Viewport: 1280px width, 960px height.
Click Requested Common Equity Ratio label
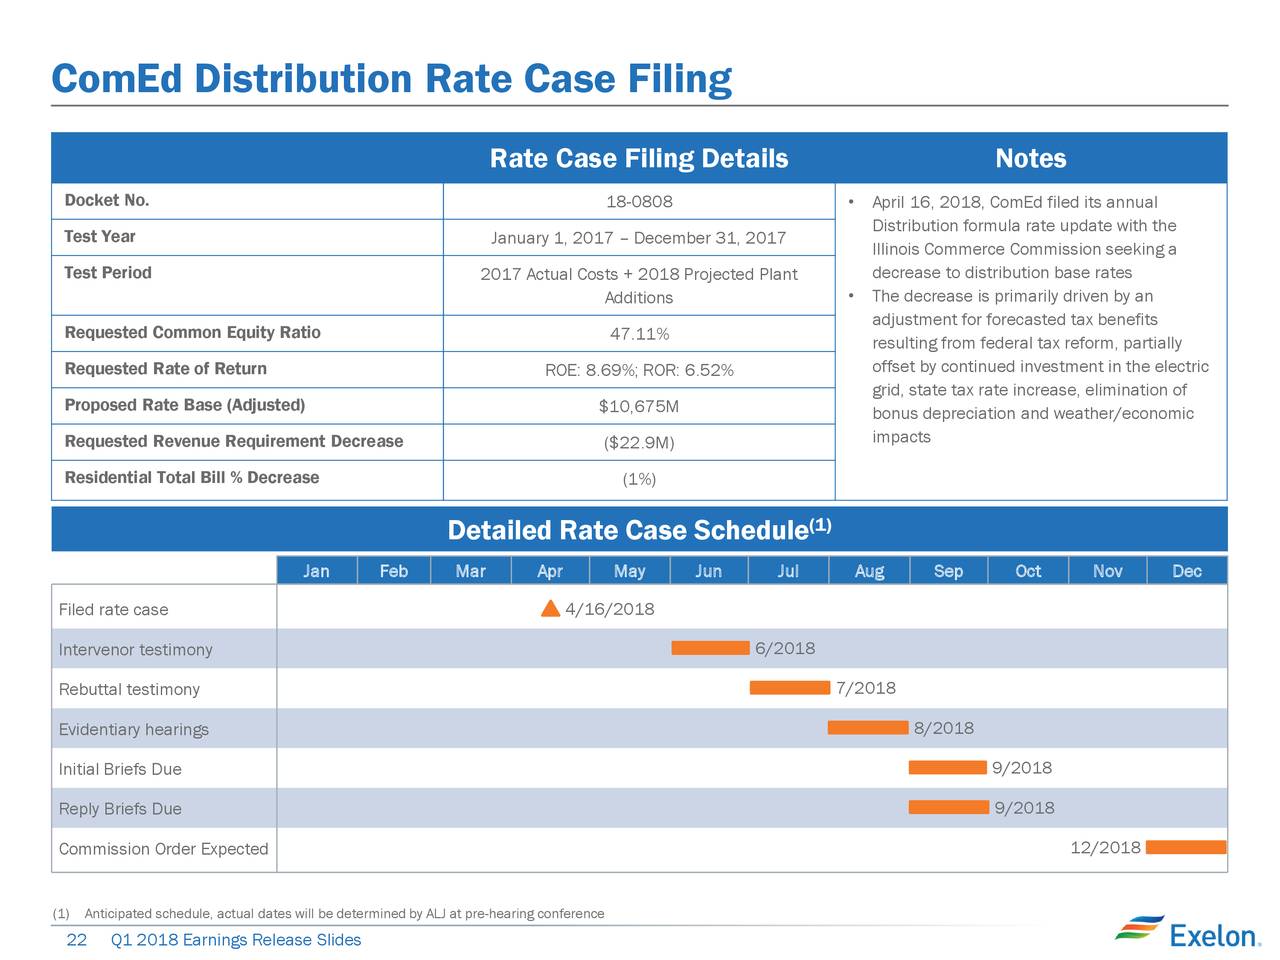point(193,333)
